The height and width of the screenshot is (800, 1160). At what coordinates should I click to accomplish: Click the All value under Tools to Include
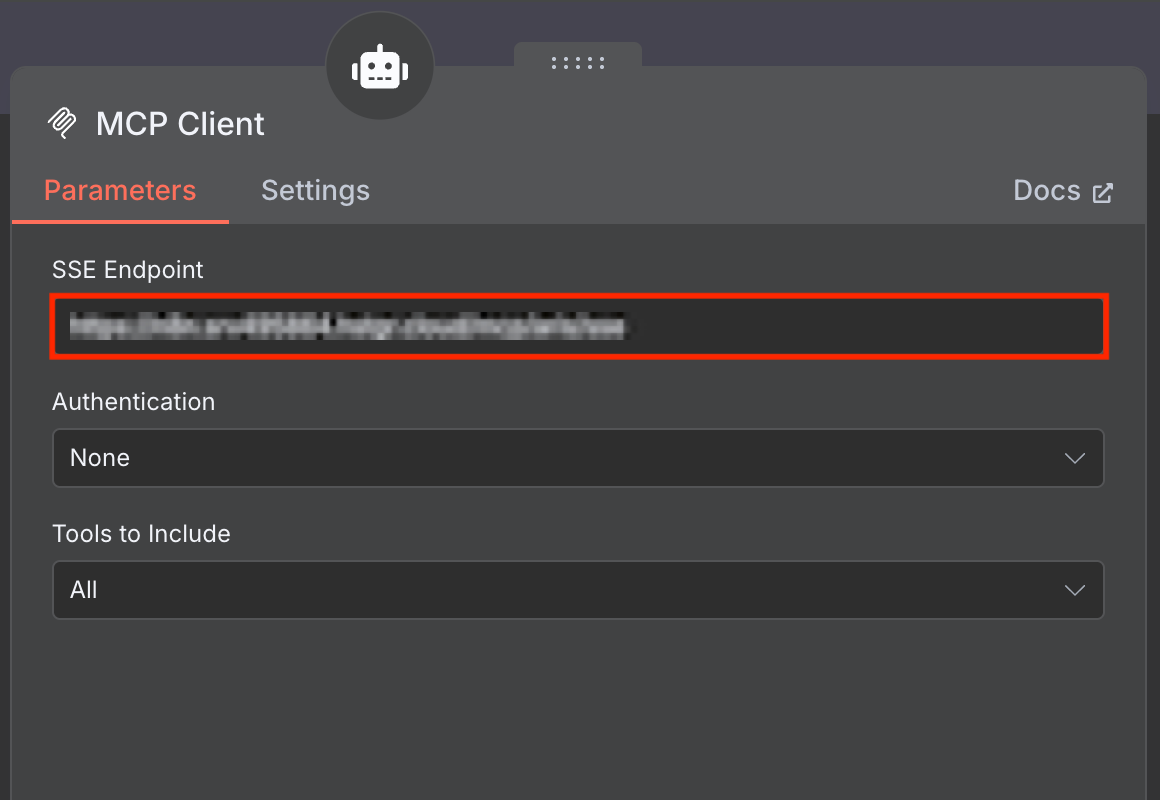click(x=83, y=590)
